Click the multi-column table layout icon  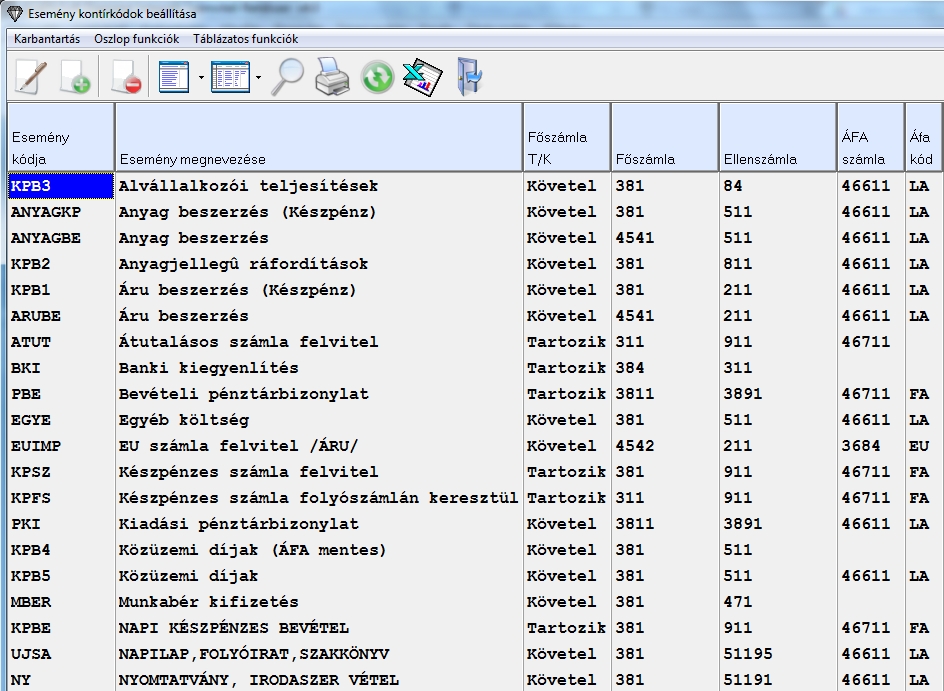click(230, 77)
